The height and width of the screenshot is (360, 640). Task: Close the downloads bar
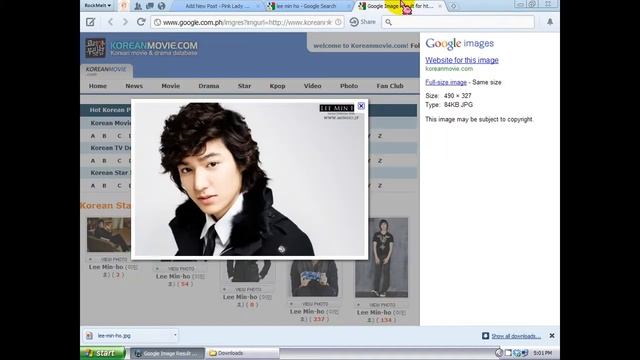[552, 336]
